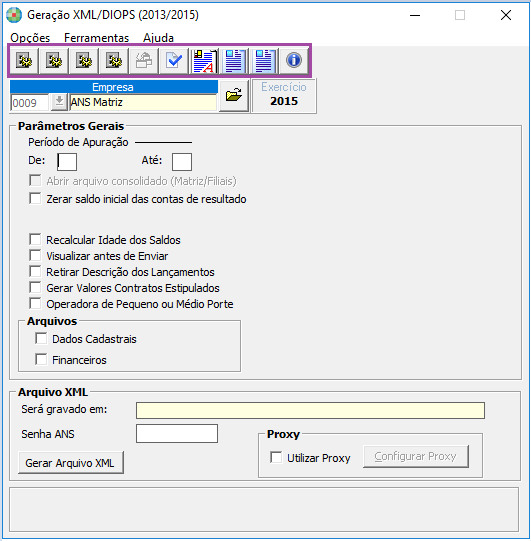Click the Gerar Arquivo XML button

[71, 463]
